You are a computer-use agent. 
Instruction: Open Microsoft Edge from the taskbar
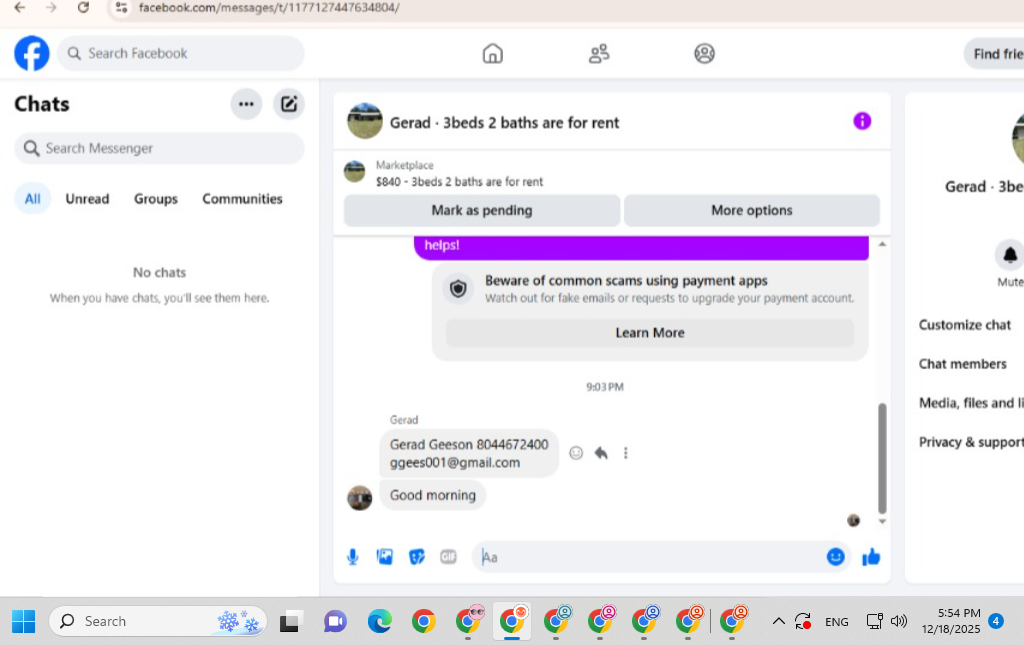[x=379, y=621]
